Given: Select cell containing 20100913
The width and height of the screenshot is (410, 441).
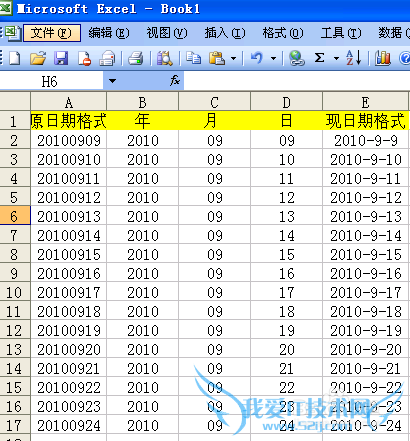Looking at the screenshot, I should coord(69,216).
